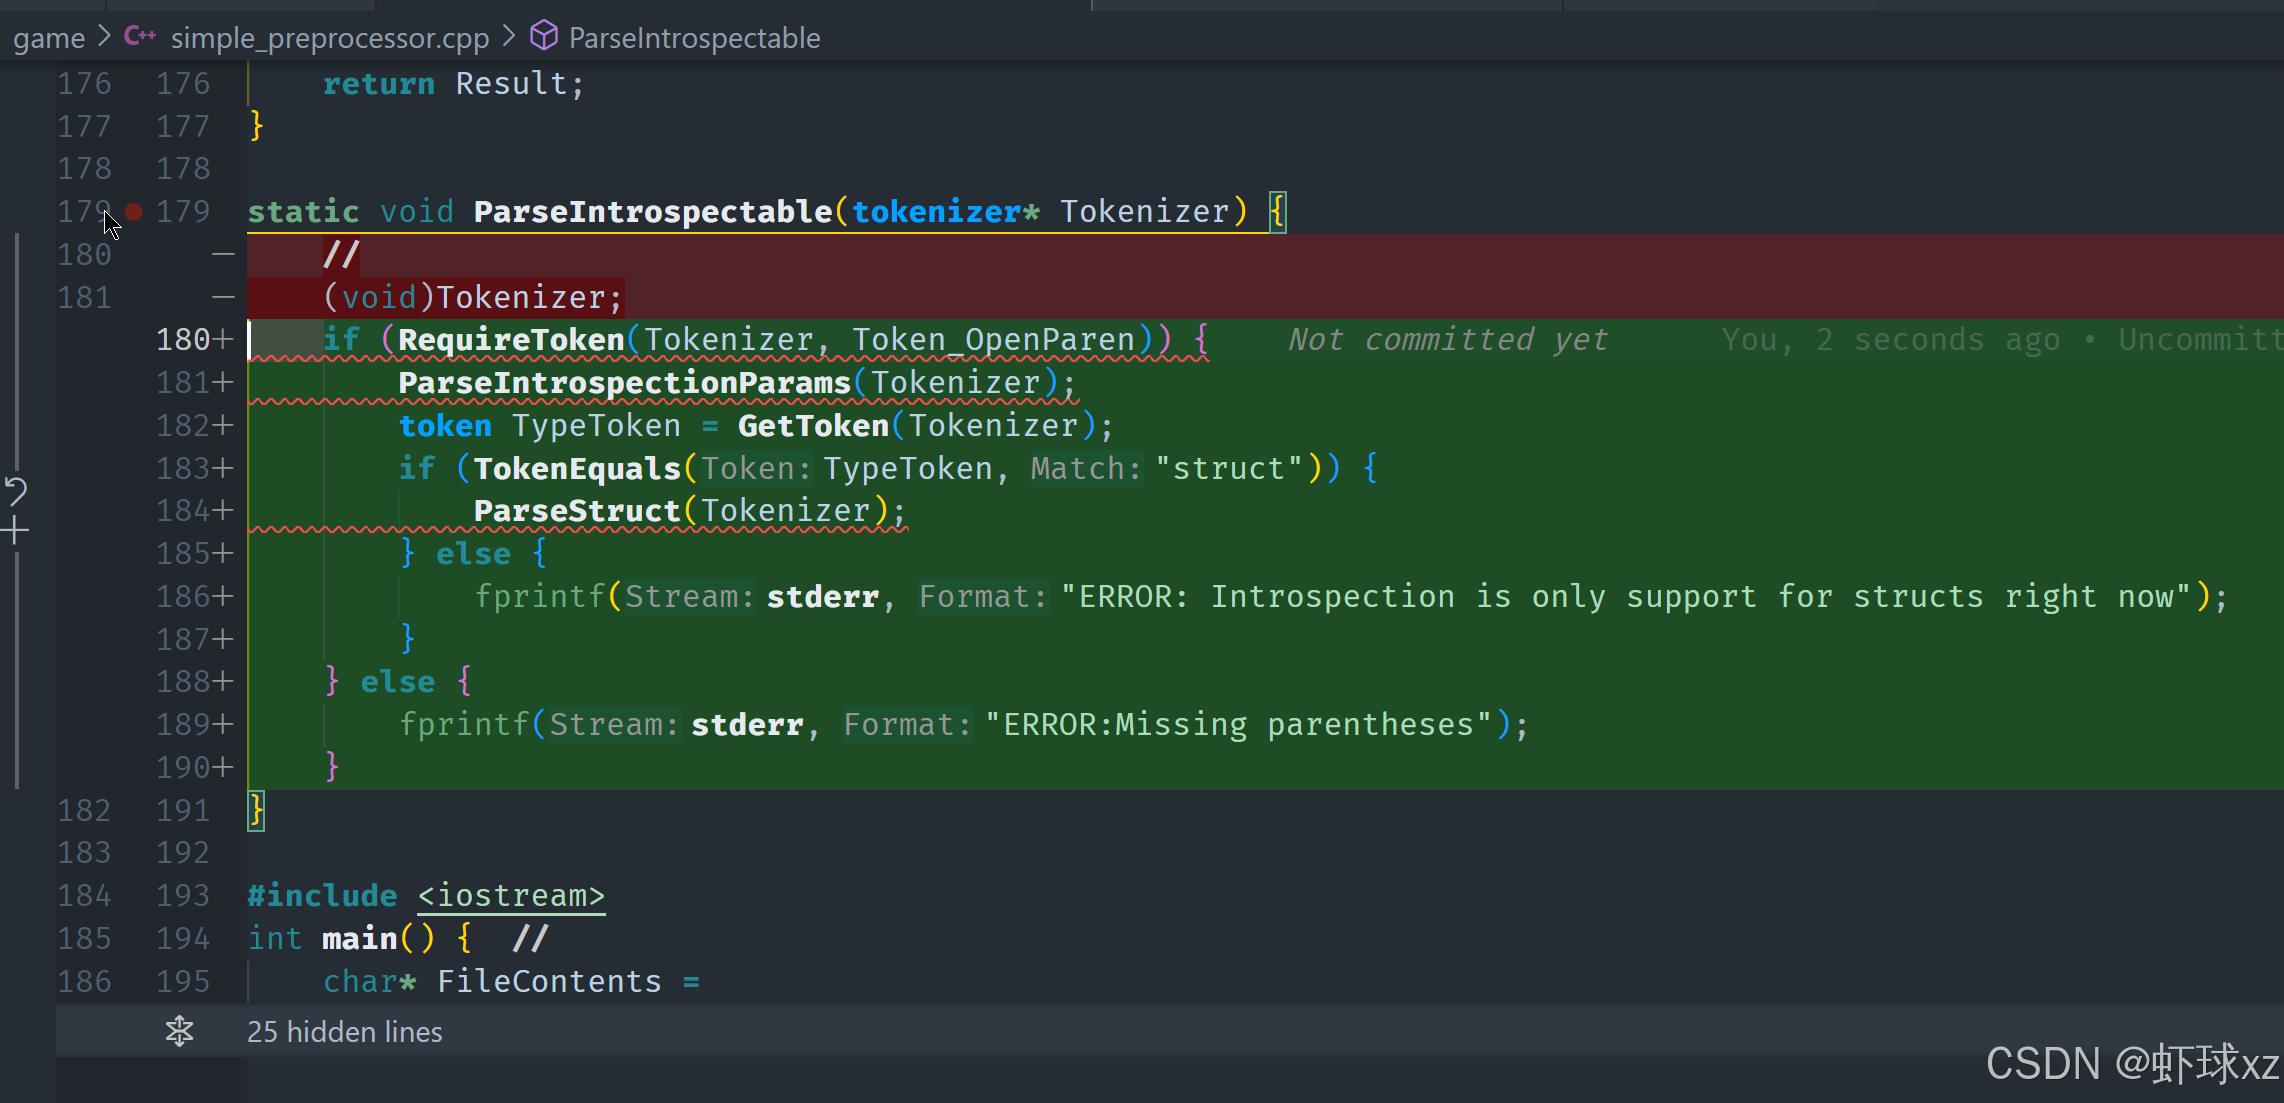2284x1103 pixels.
Task: Click the ParseStruct function call
Action: pos(576,511)
